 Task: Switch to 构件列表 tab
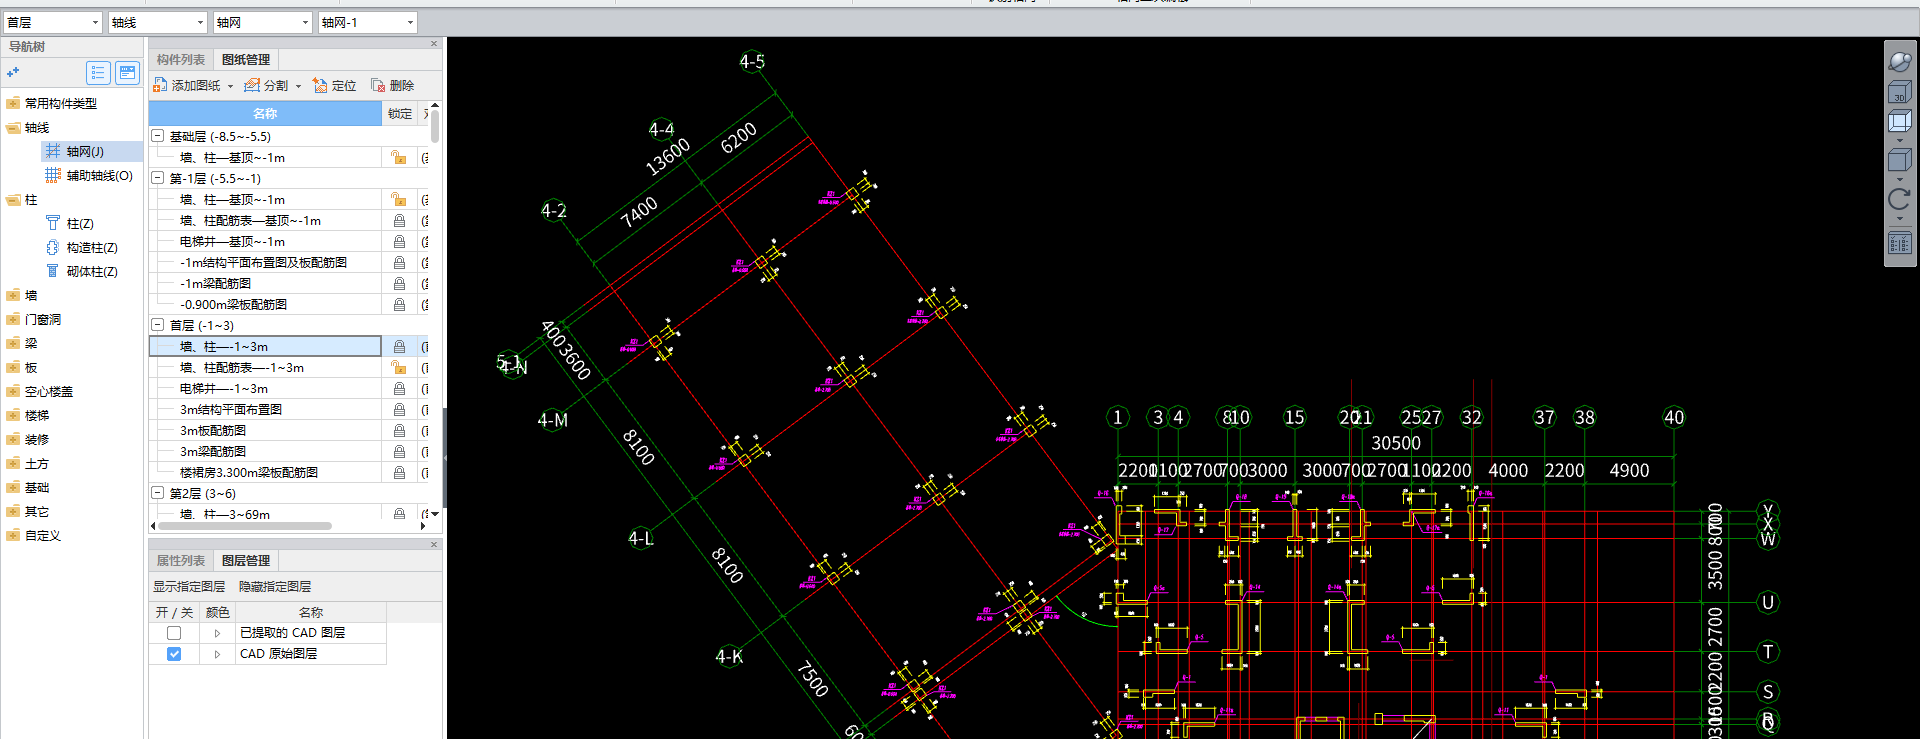(181, 60)
